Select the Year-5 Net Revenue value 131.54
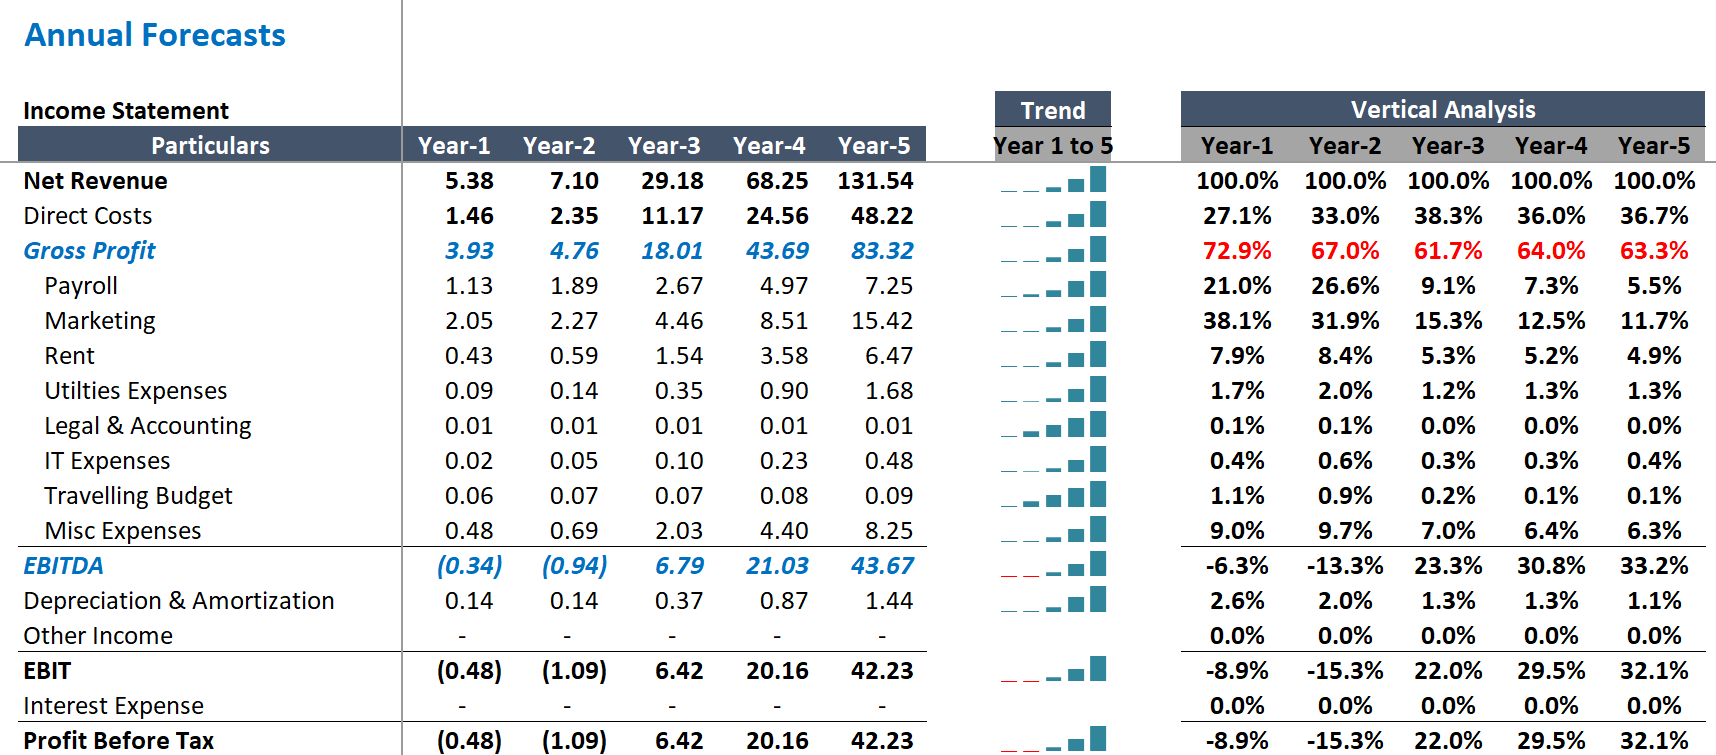The width and height of the screenshot is (1716, 755). click(x=875, y=181)
